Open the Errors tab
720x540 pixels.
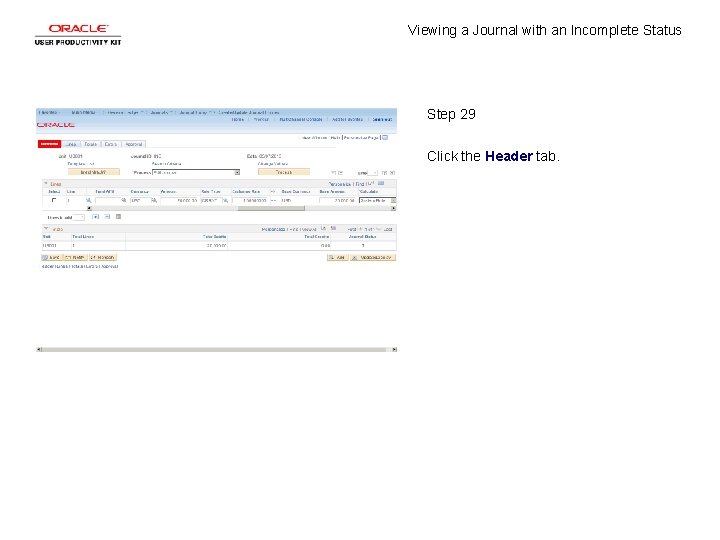(111, 144)
